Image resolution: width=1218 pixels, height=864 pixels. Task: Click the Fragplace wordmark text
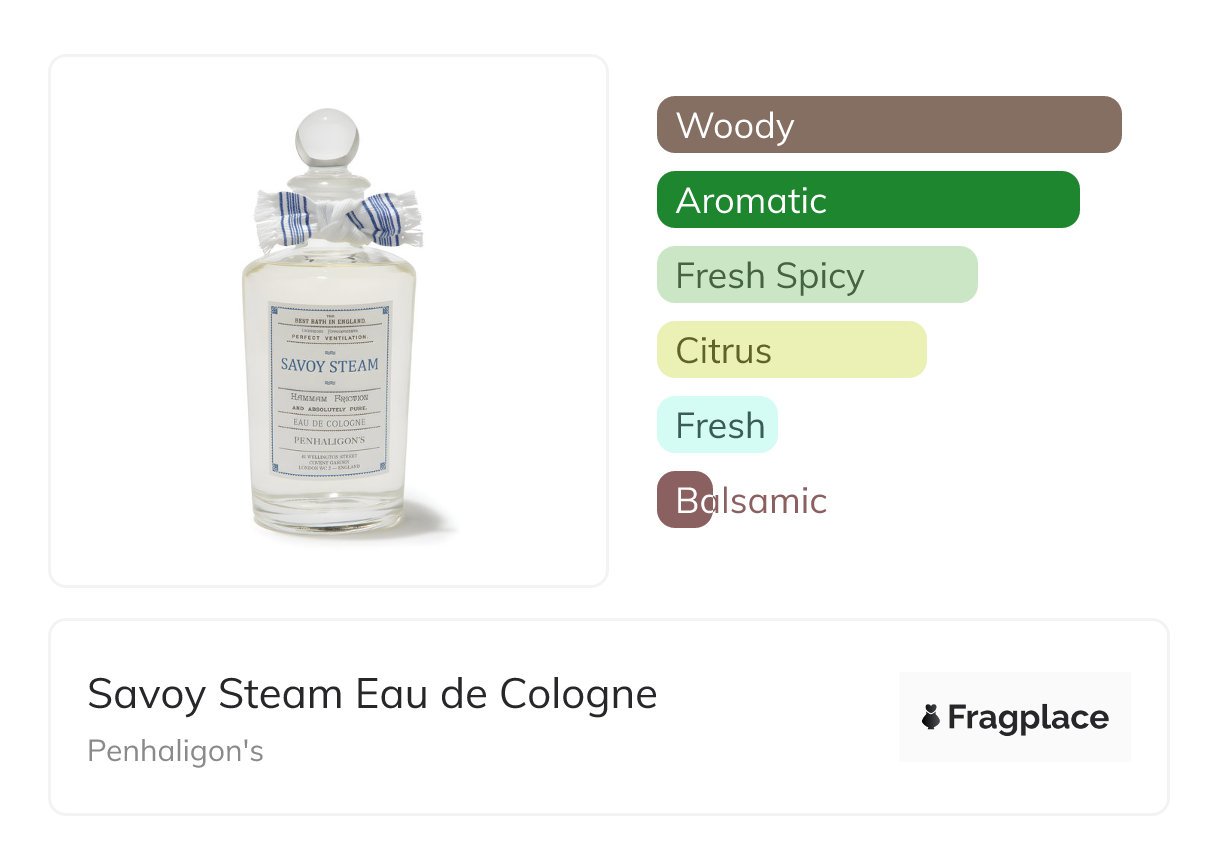tap(1028, 717)
